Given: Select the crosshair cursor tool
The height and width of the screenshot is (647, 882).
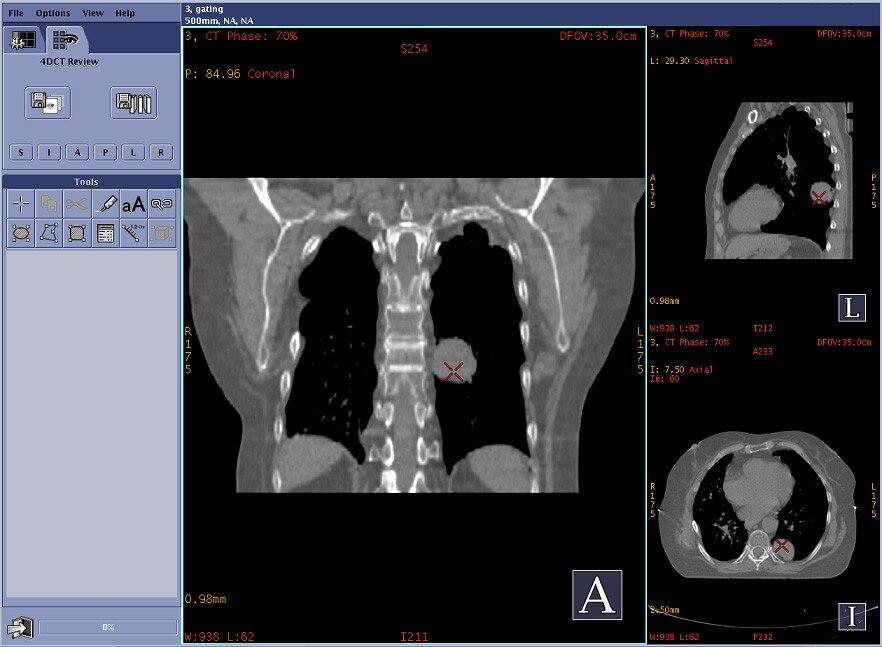Looking at the screenshot, I should 20,203.
